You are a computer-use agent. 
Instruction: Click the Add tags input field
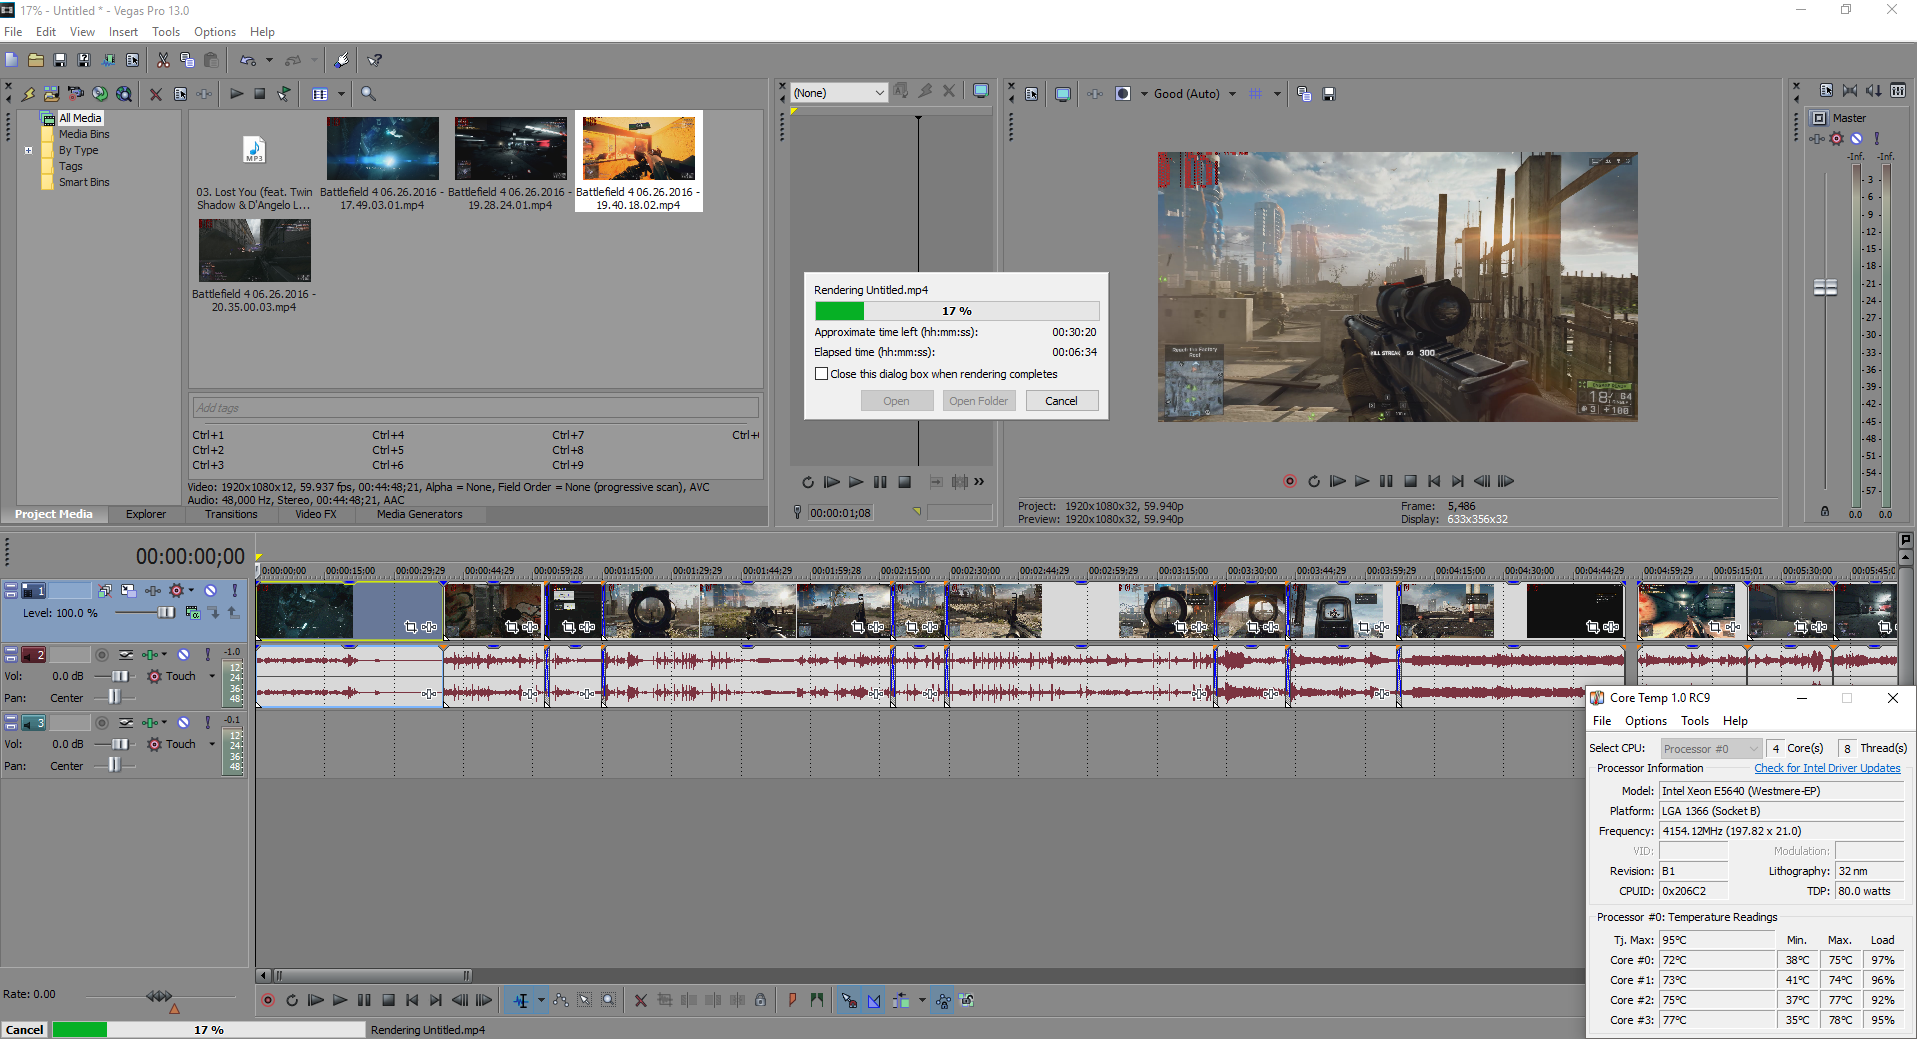point(475,408)
